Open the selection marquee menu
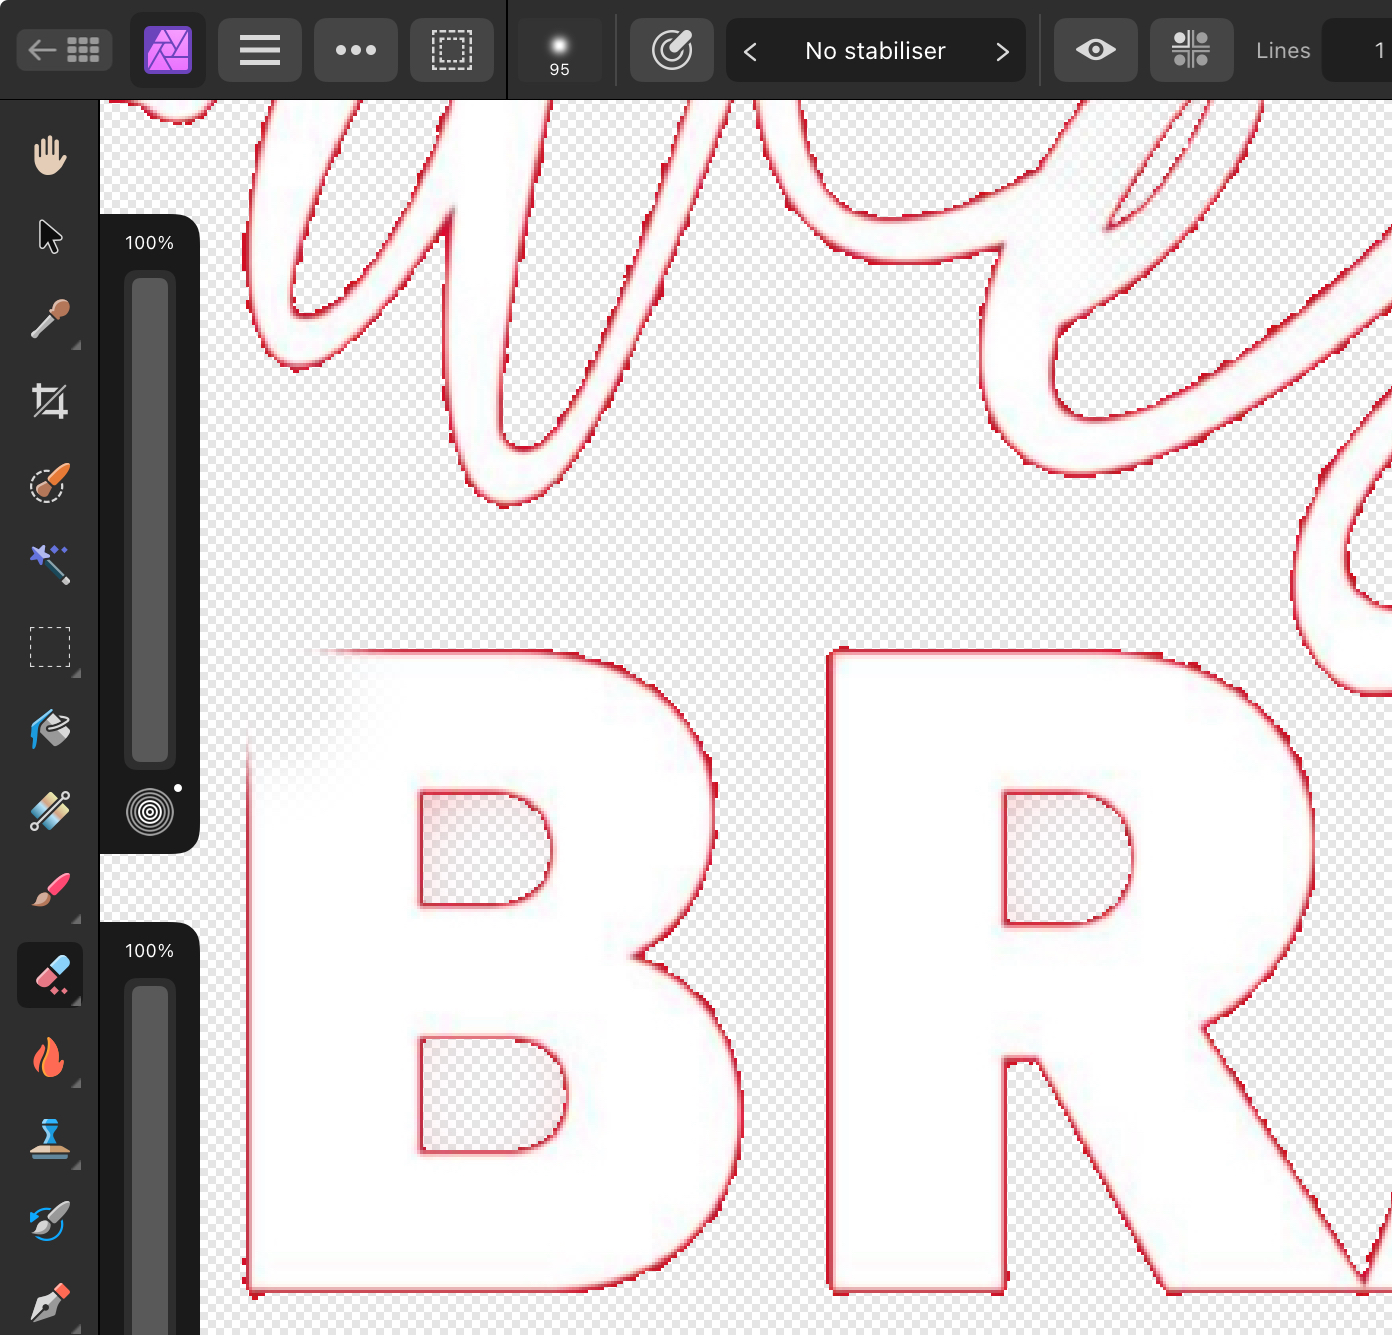This screenshot has height=1335, width=1392. (x=452, y=49)
